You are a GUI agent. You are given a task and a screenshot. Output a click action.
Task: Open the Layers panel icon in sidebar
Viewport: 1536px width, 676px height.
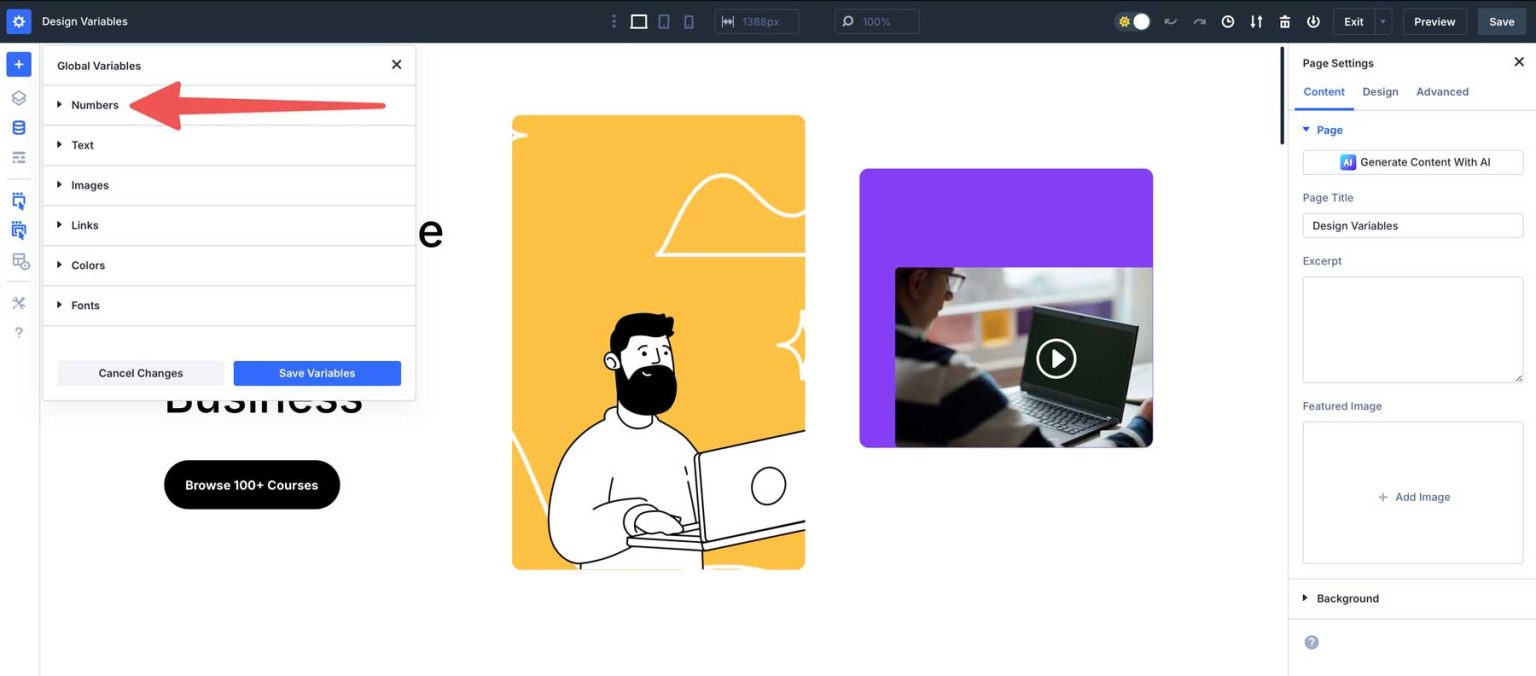pyautogui.click(x=18, y=98)
